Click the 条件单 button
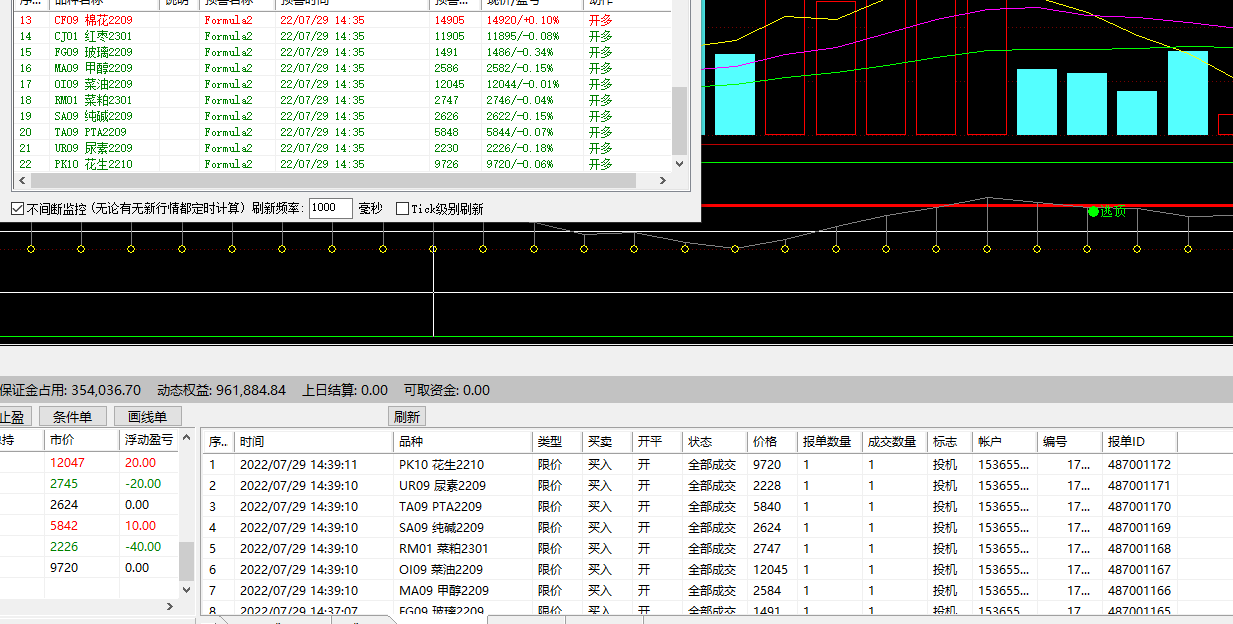Viewport: 1233px width, 624px height. (72, 417)
